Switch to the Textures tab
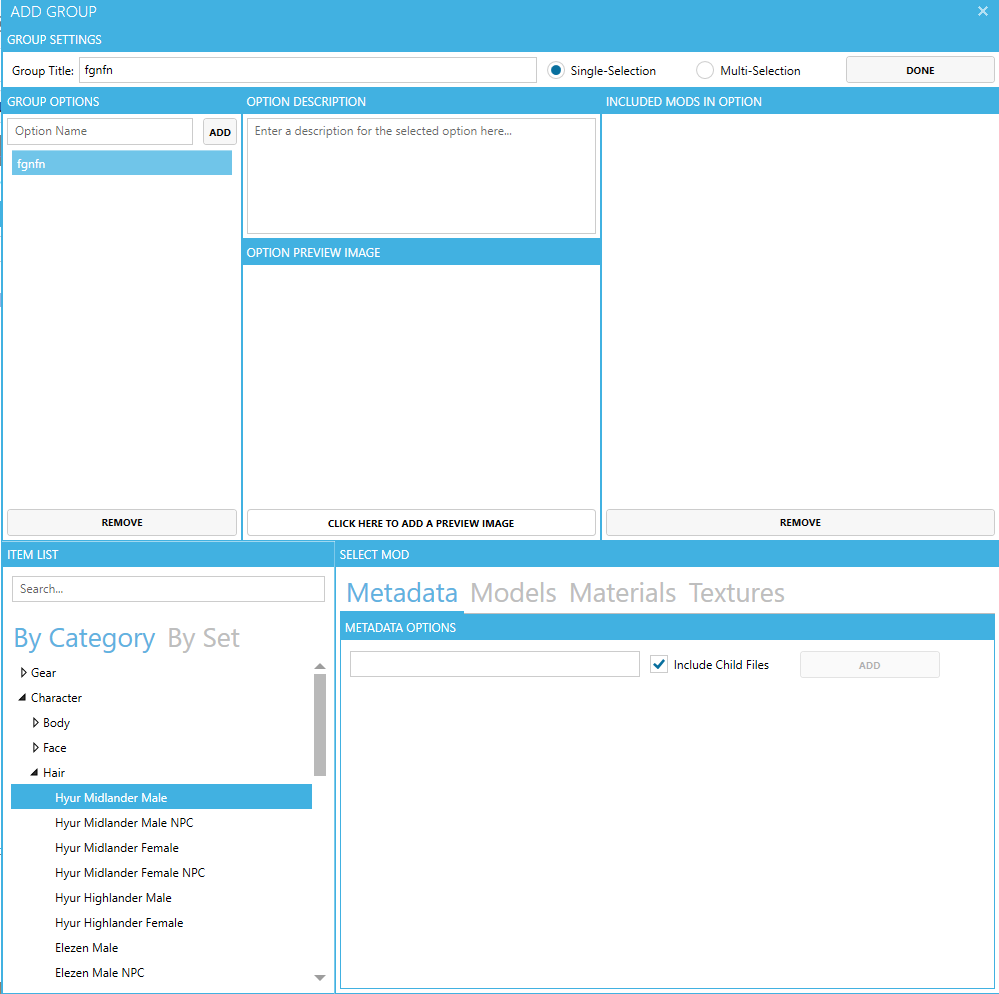The image size is (999, 994). coord(736,593)
